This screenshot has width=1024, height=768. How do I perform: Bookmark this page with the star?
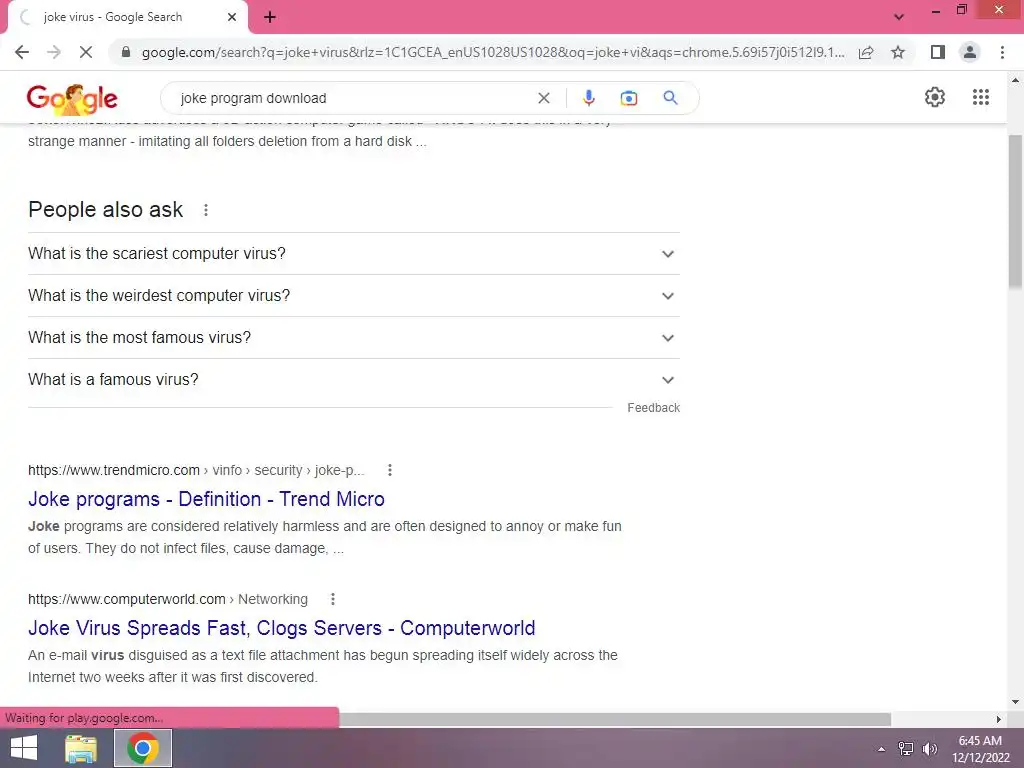898,52
